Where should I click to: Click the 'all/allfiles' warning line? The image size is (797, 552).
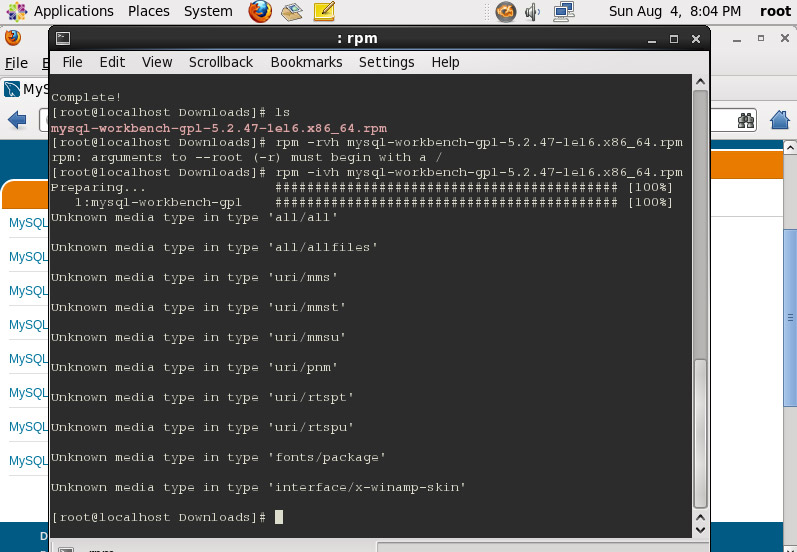point(214,248)
